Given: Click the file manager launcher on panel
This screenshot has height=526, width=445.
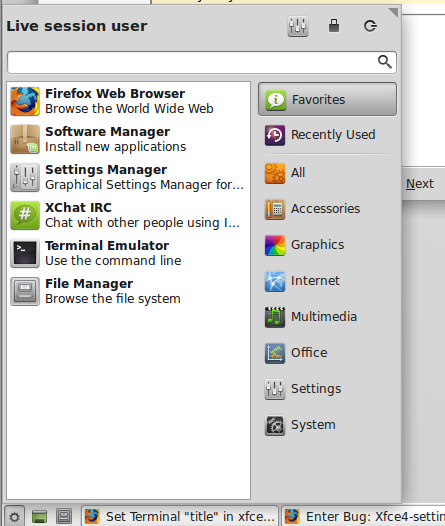Looking at the screenshot, I should 64,517.
